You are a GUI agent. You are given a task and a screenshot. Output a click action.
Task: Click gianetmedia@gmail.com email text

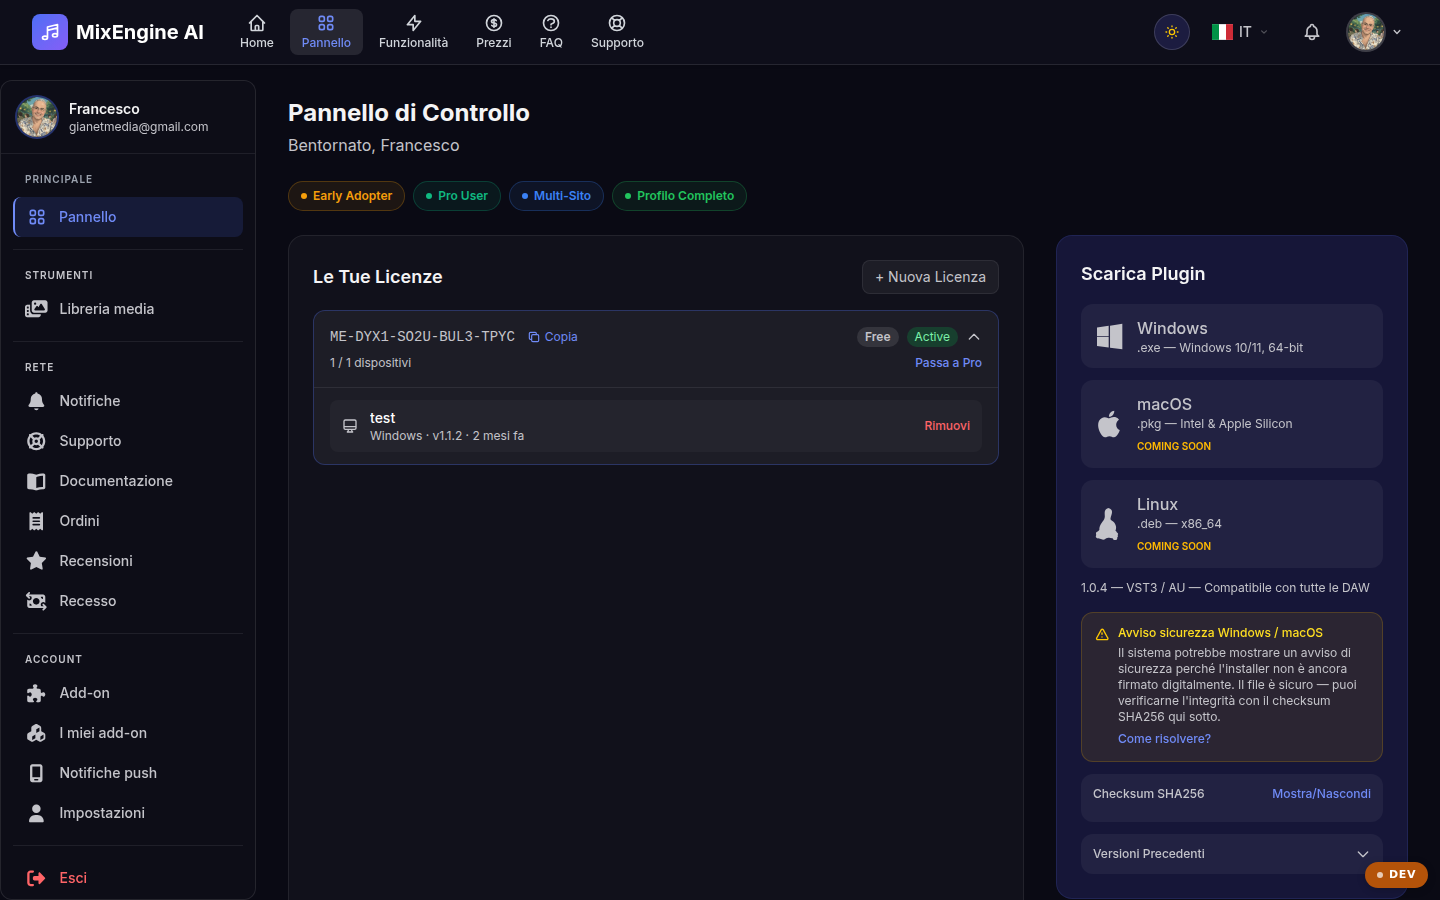pos(139,127)
